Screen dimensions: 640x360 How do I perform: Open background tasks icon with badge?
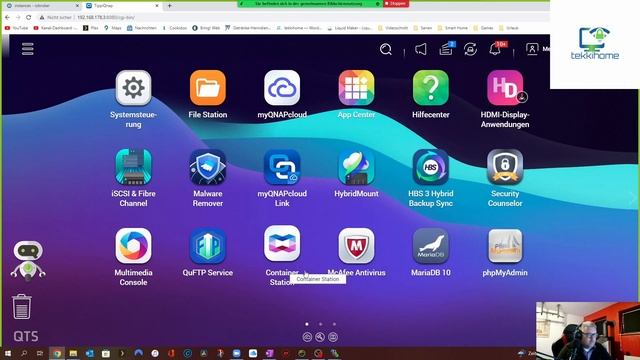pyautogui.click(x=446, y=49)
